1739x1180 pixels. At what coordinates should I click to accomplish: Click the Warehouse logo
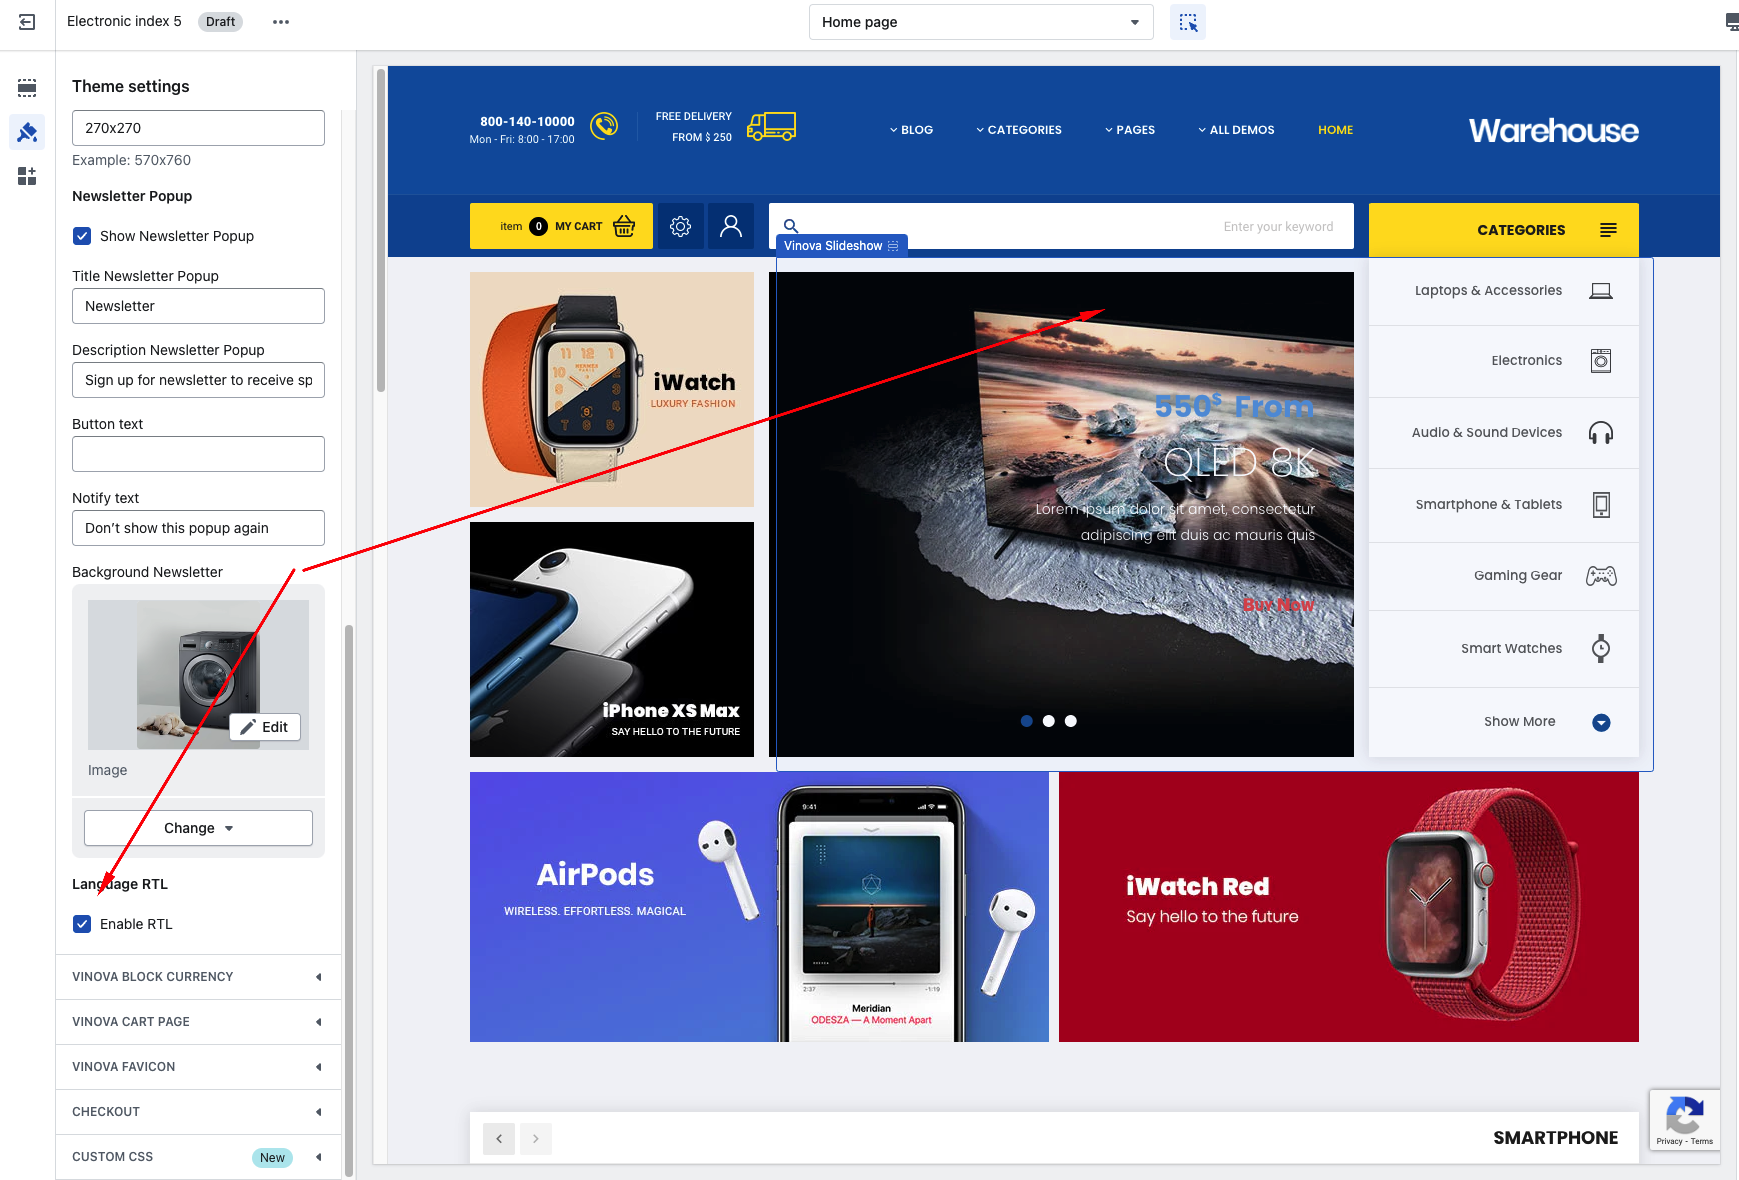1553,131
